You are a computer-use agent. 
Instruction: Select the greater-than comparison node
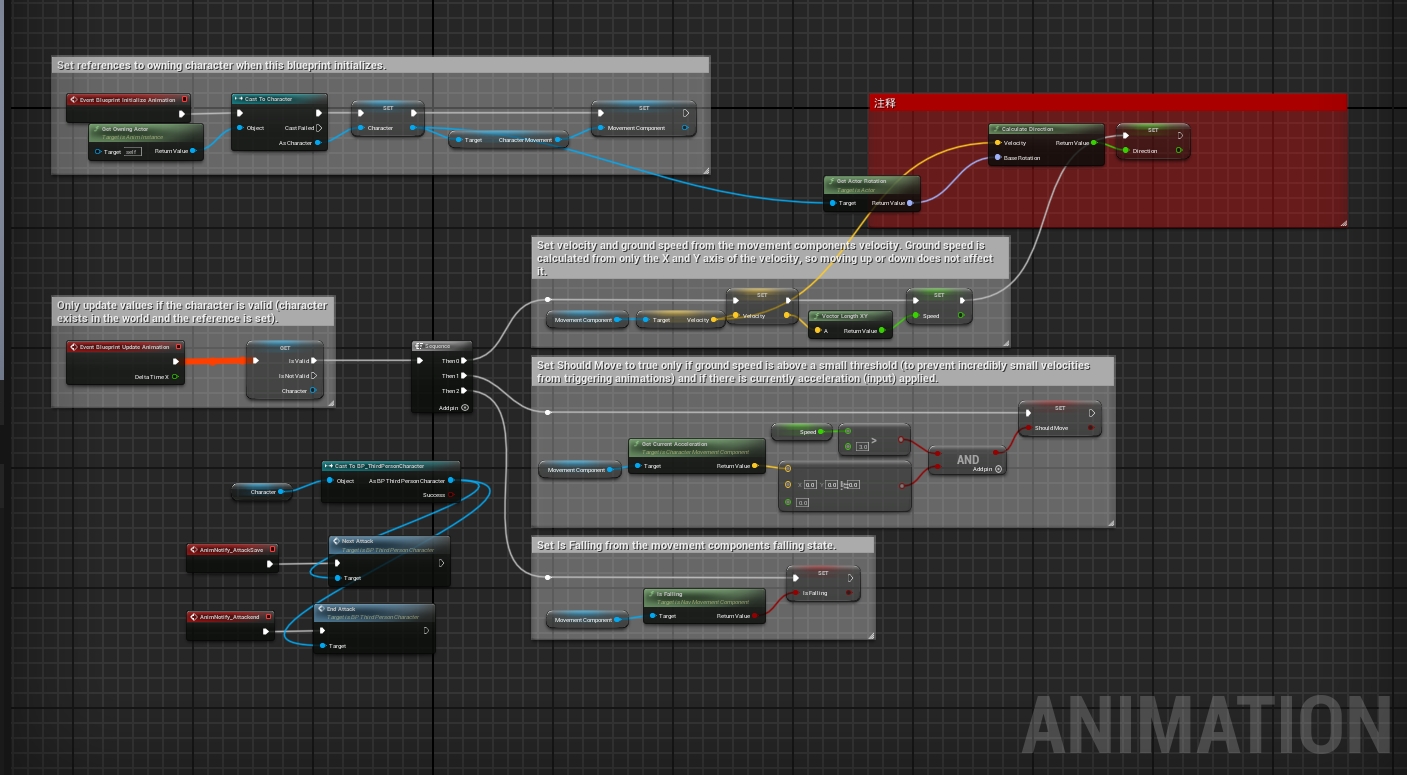(873, 439)
